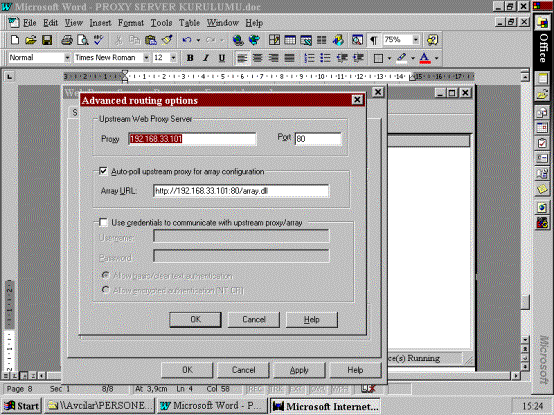554x415 pixels.
Task: Open the font size dropdown showing 12
Action: point(173,58)
